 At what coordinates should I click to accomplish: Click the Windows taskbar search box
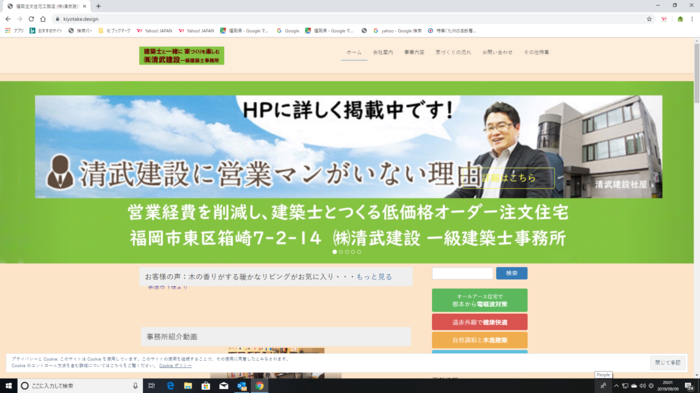tap(79, 386)
